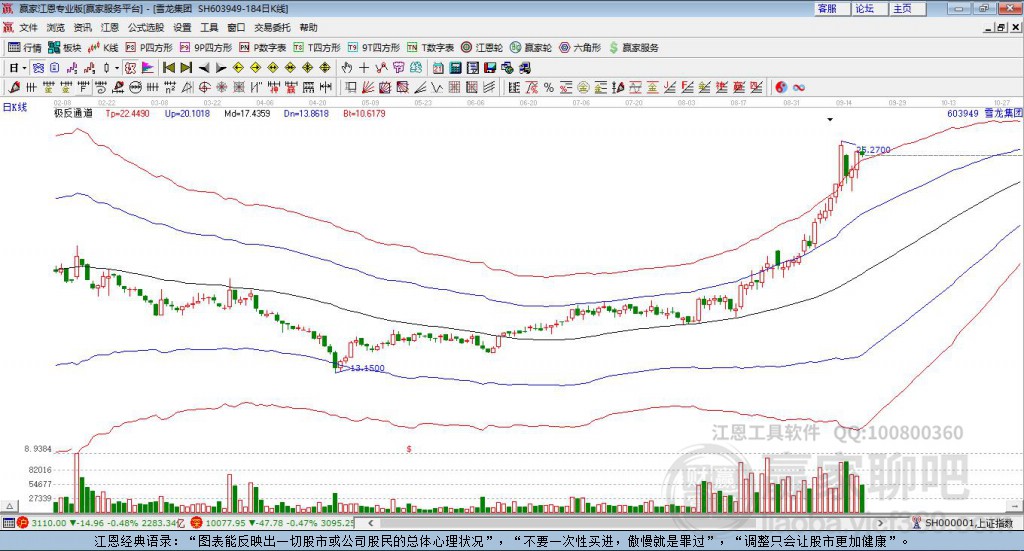The image size is (1024, 551).
Task: Click the red-blue yin-yang icon
Action: pyautogui.click(x=781, y=87)
